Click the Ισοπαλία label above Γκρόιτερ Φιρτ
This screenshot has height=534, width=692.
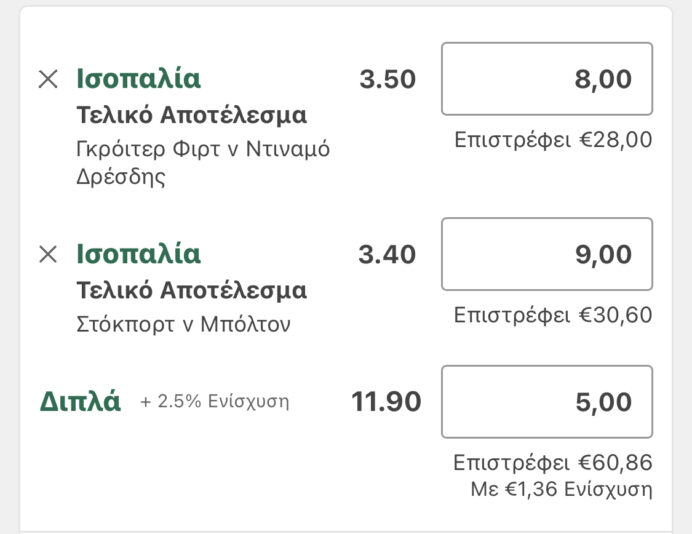coord(138,79)
